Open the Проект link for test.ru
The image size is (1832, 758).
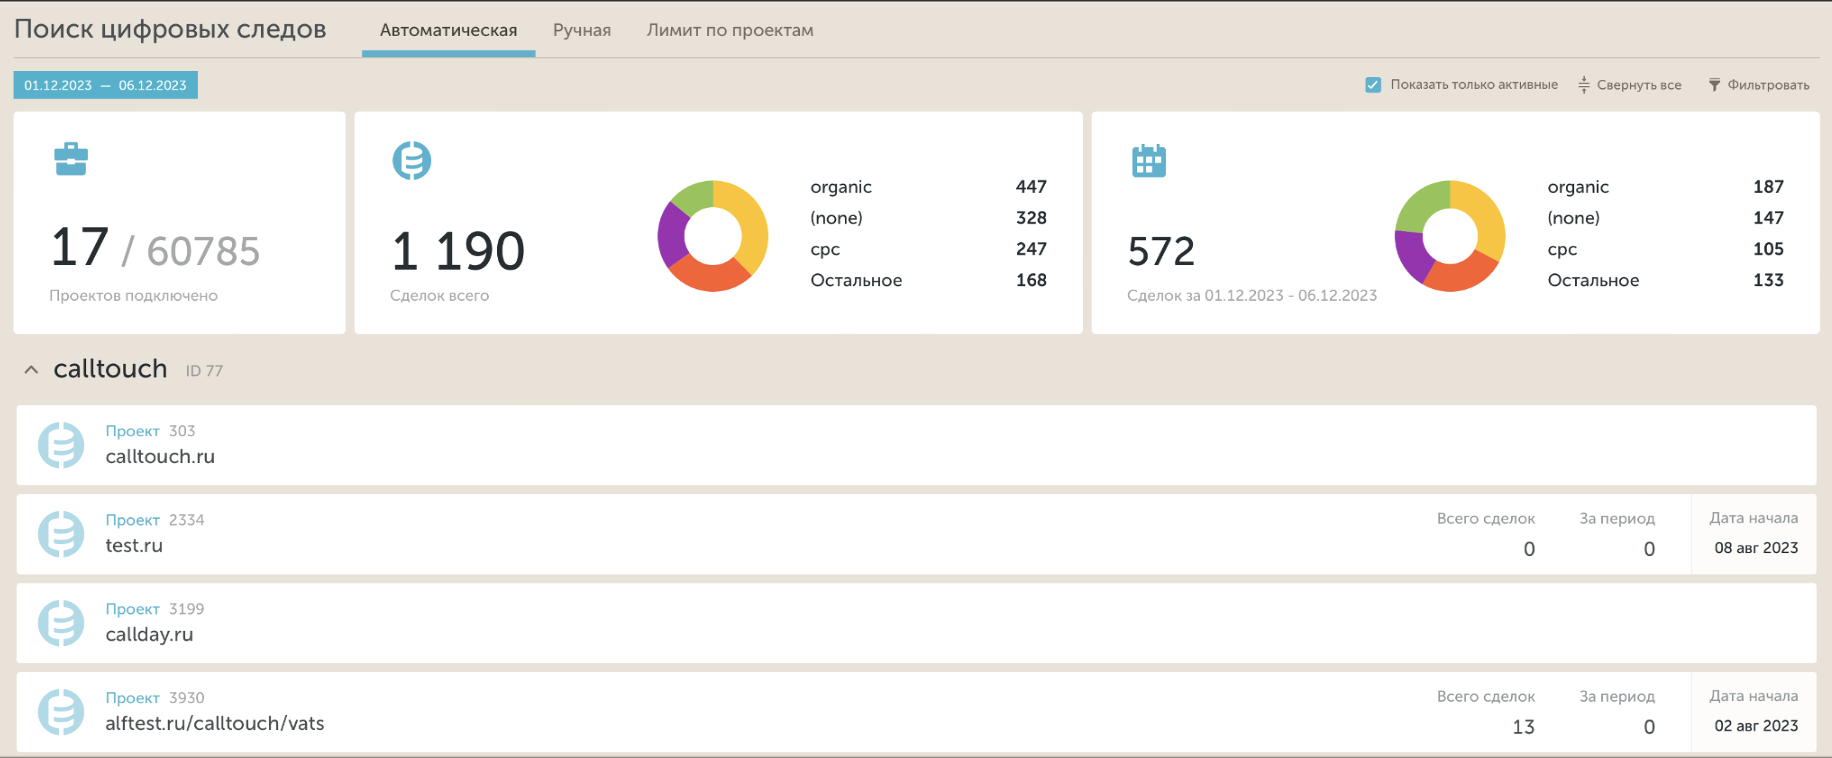133,520
